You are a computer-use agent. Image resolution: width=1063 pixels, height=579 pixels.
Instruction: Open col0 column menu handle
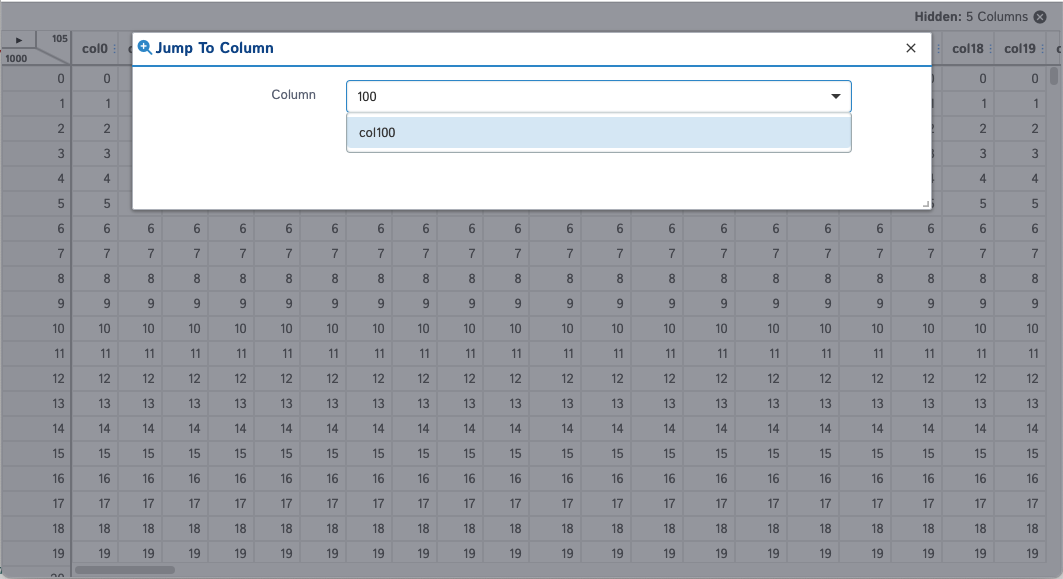point(114,49)
